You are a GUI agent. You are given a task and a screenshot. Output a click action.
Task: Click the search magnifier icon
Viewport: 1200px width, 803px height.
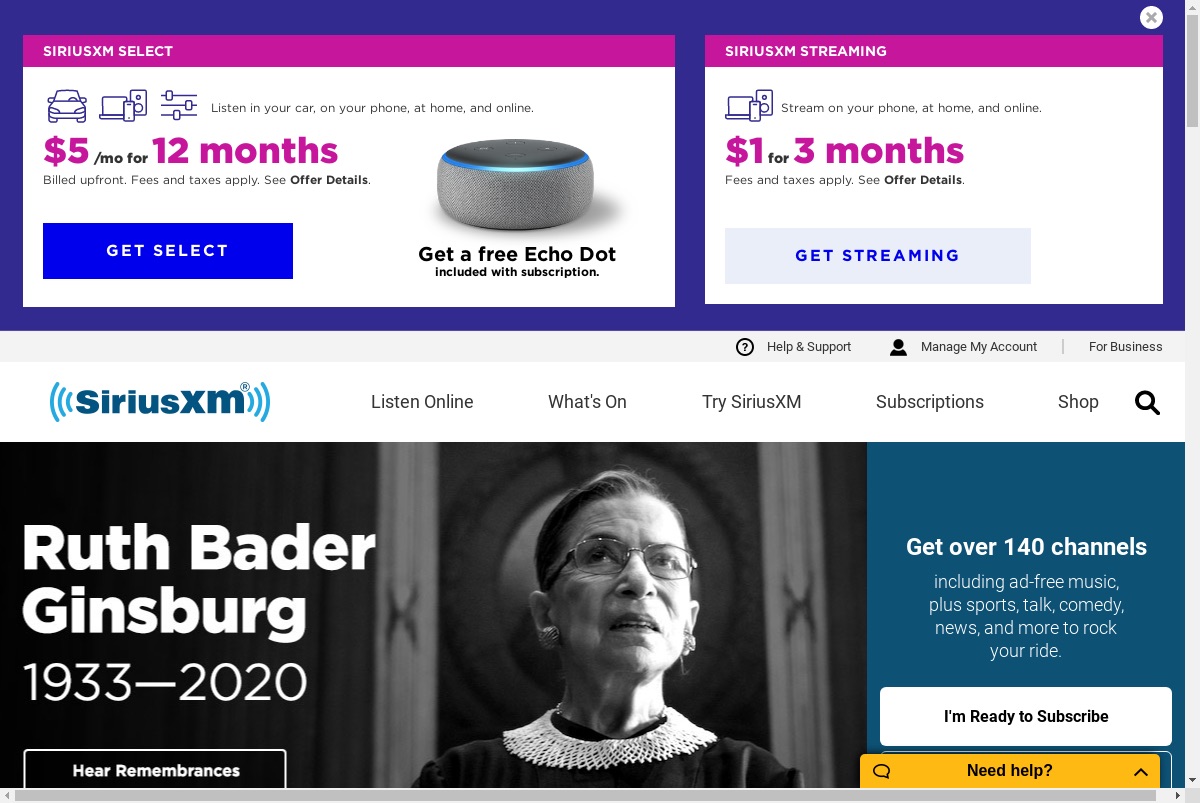1147,402
